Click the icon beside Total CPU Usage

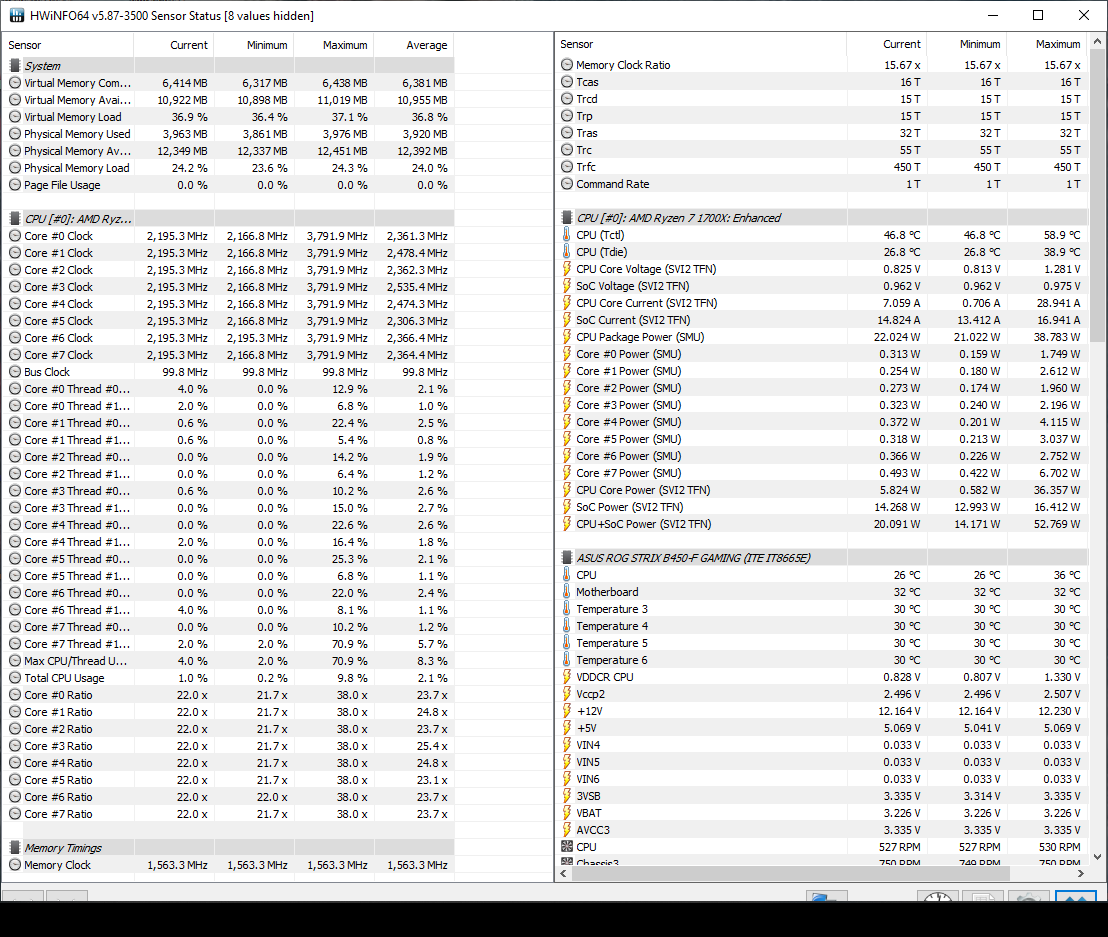15,678
